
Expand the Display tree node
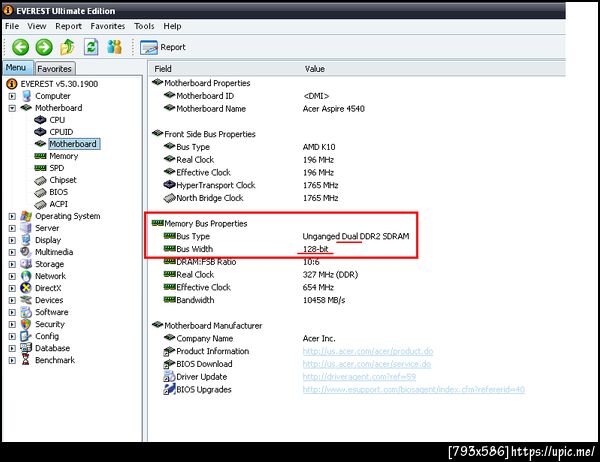click(12, 240)
